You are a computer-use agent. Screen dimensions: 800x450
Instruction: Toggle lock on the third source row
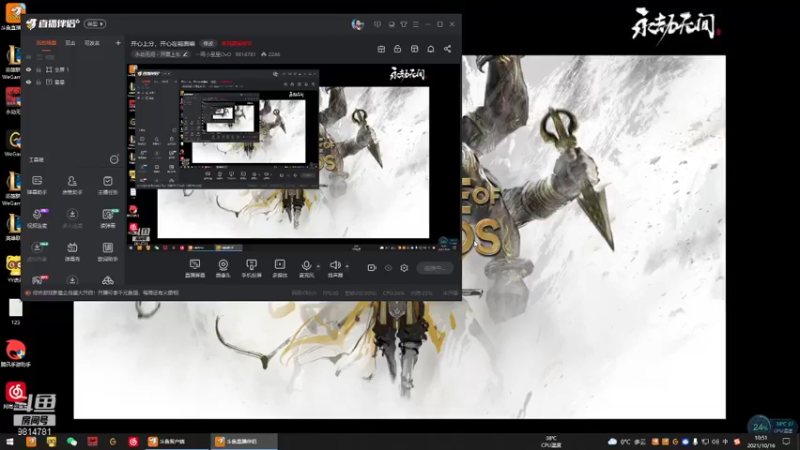(x=38, y=82)
